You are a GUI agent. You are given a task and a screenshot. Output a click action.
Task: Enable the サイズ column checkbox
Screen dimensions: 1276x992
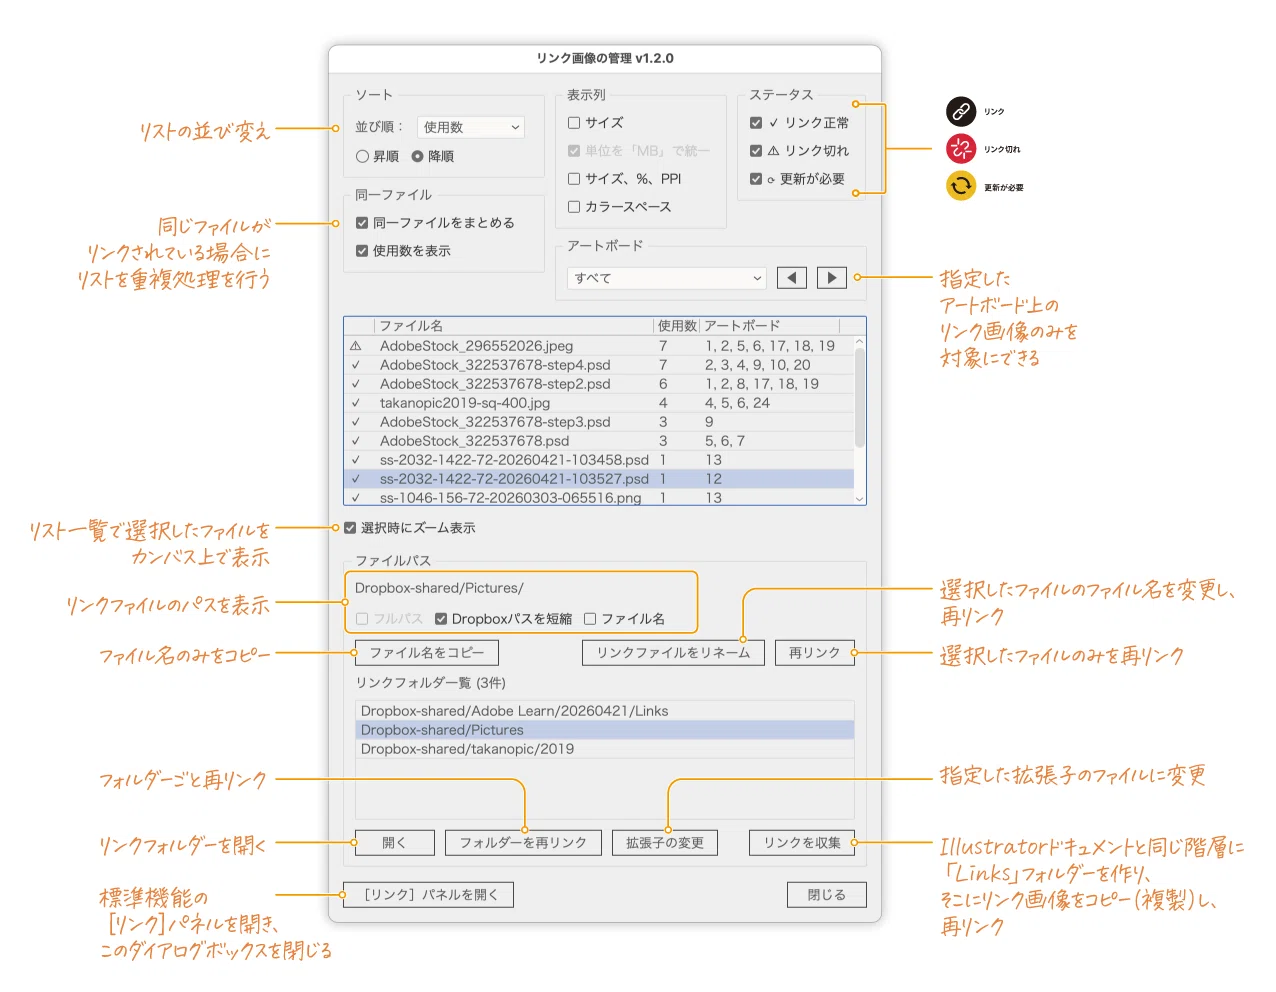coord(574,123)
